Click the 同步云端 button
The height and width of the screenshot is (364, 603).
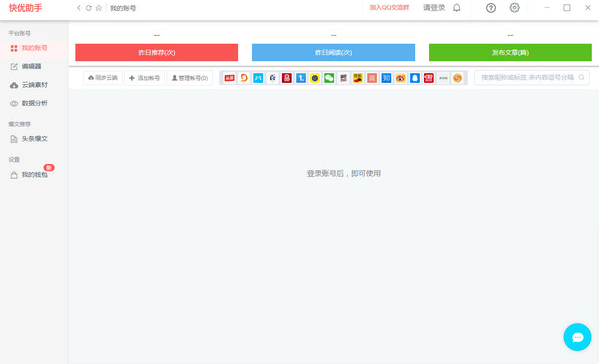pyautogui.click(x=103, y=78)
